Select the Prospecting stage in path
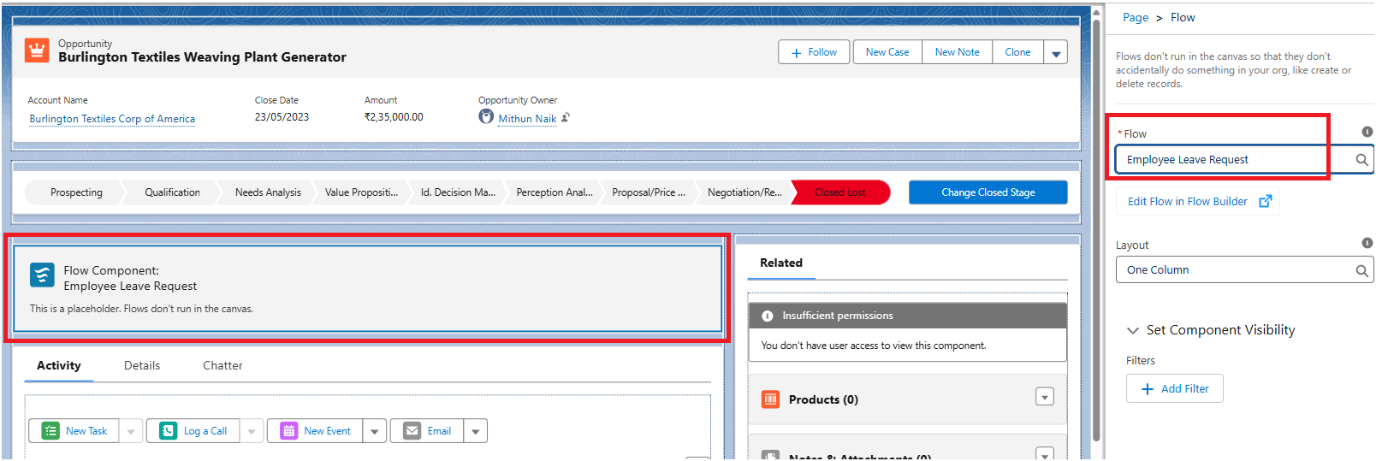The image size is (1376, 461). [x=76, y=192]
